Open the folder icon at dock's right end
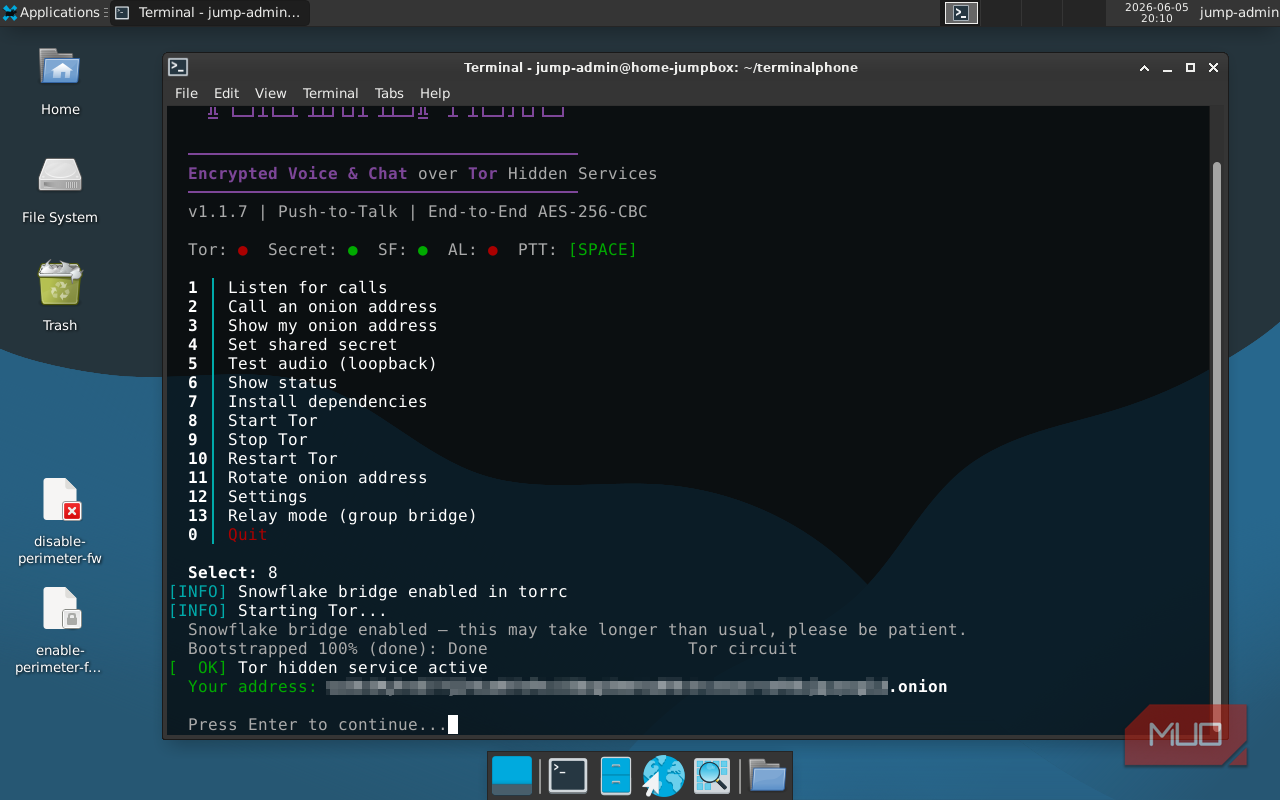The image size is (1280, 800). [x=767, y=775]
